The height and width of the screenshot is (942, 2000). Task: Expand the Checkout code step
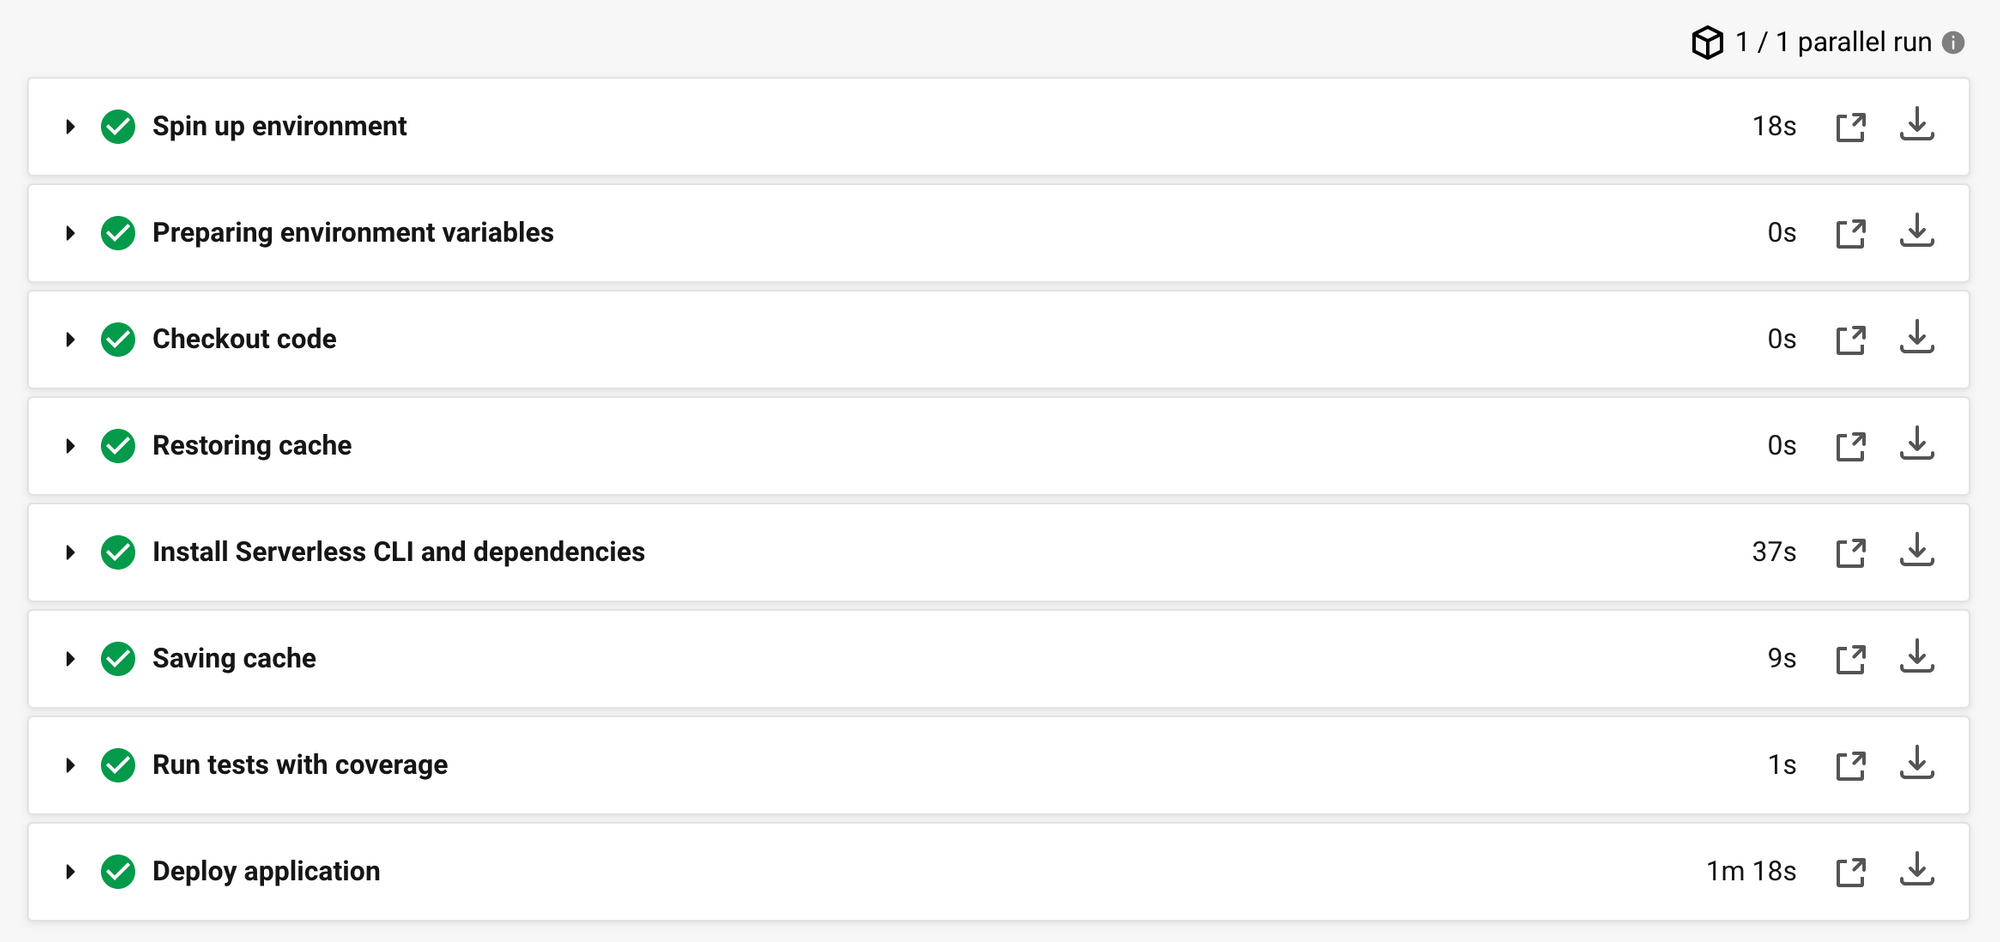point(70,340)
